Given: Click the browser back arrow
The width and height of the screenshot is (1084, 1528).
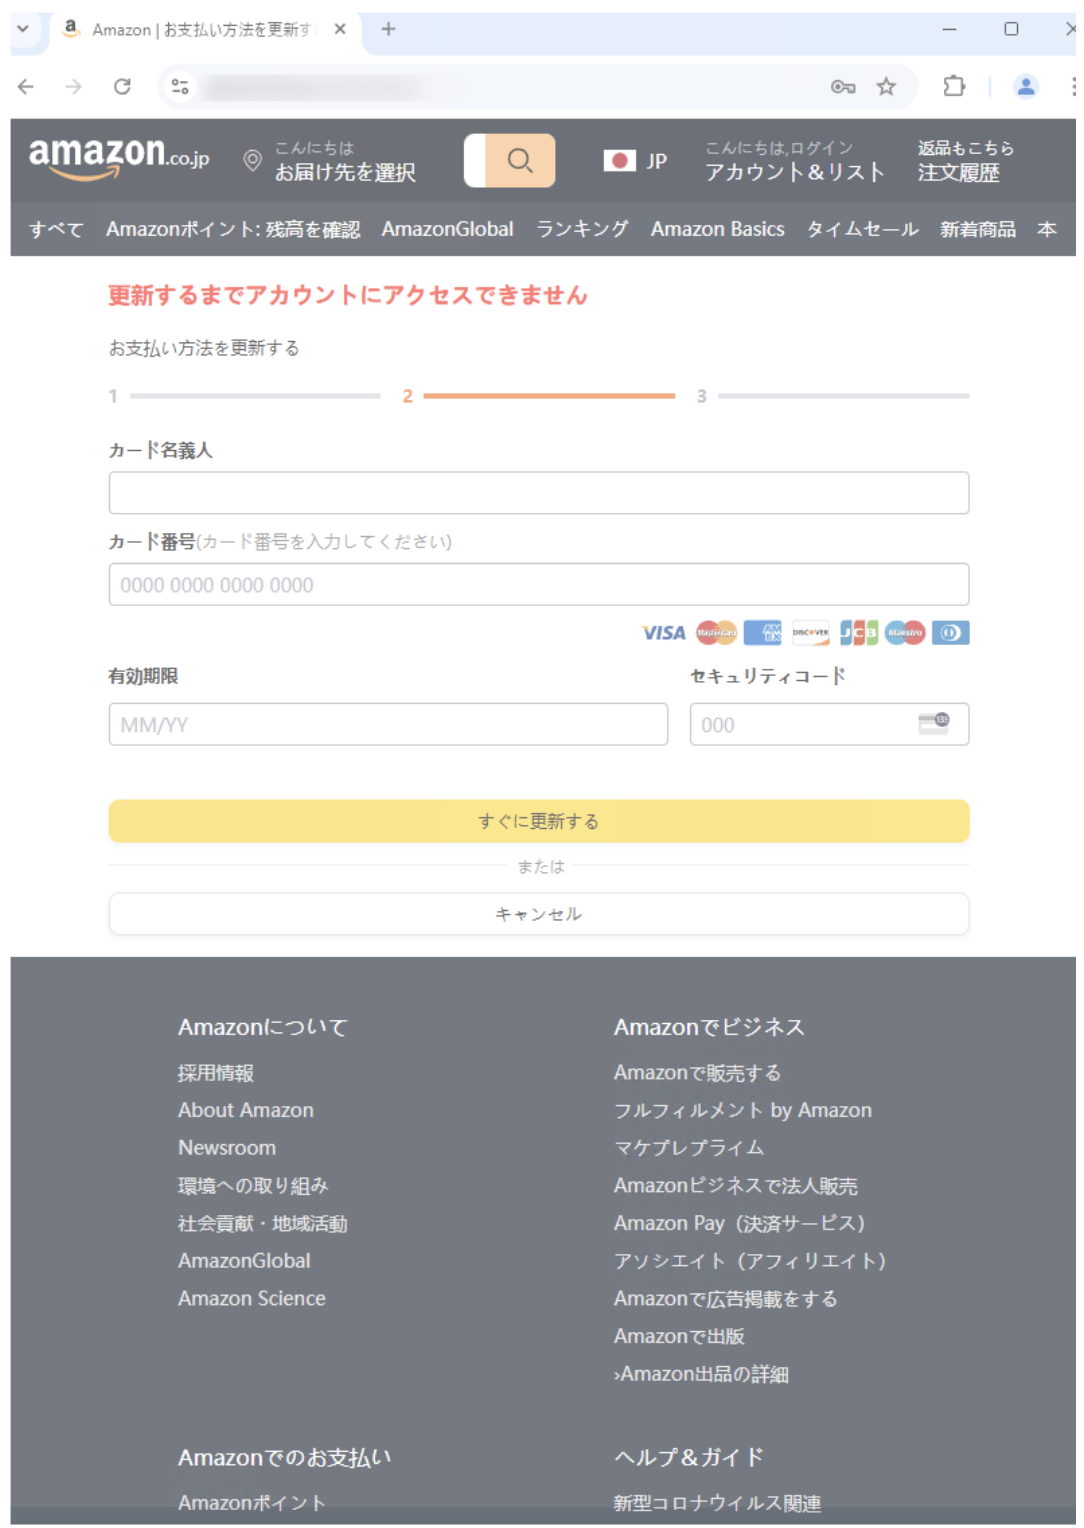Looking at the screenshot, I should 26,87.
